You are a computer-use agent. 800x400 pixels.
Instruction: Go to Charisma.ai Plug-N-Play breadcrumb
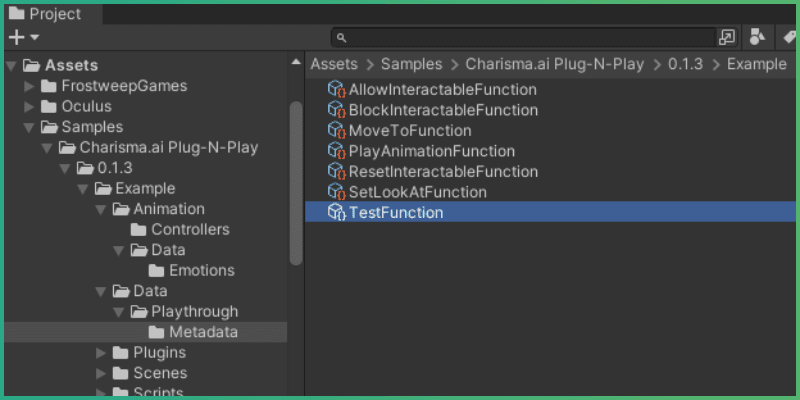tap(555, 64)
